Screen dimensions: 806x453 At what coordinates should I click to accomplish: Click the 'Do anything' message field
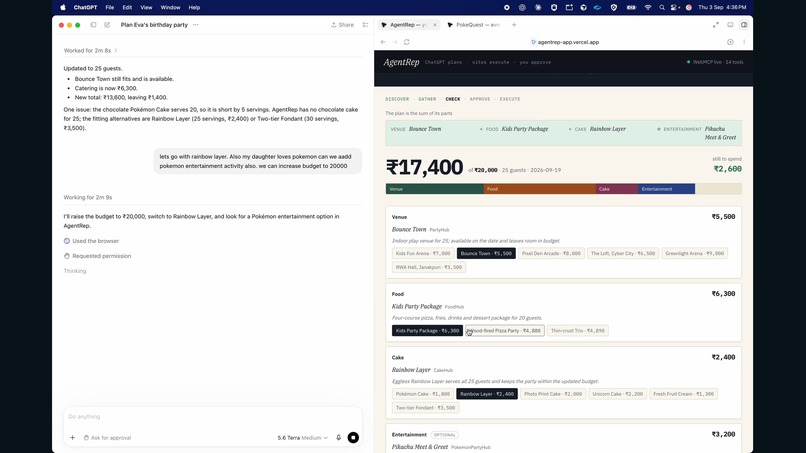click(x=212, y=416)
